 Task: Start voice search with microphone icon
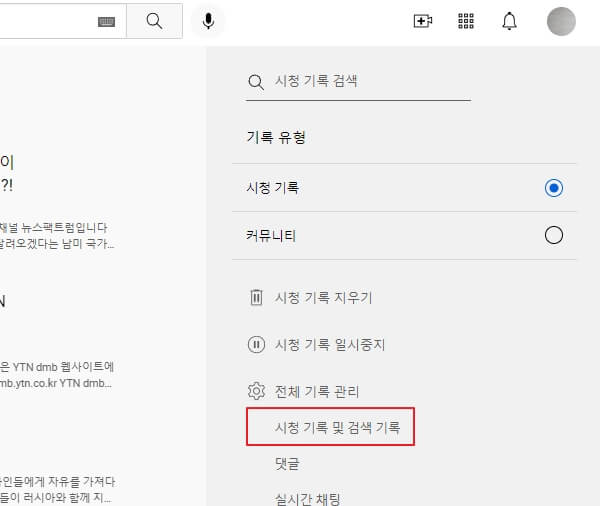(x=208, y=21)
